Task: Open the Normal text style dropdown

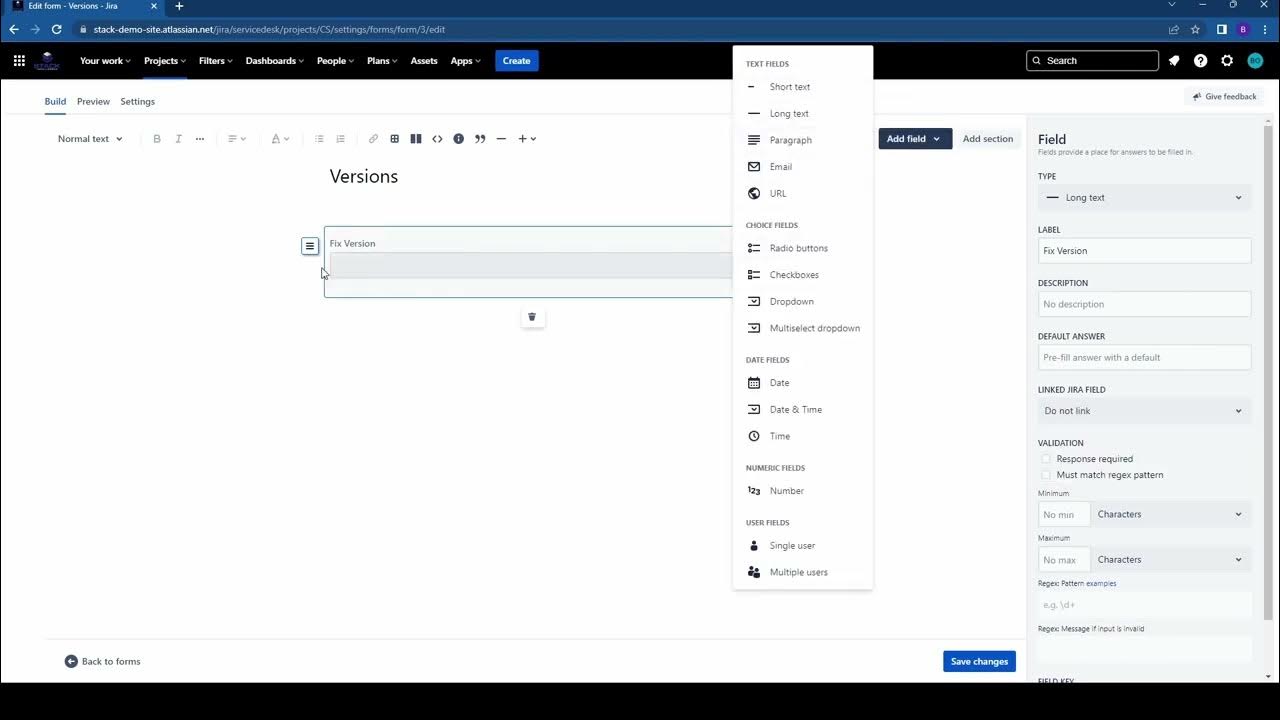Action: tap(90, 139)
